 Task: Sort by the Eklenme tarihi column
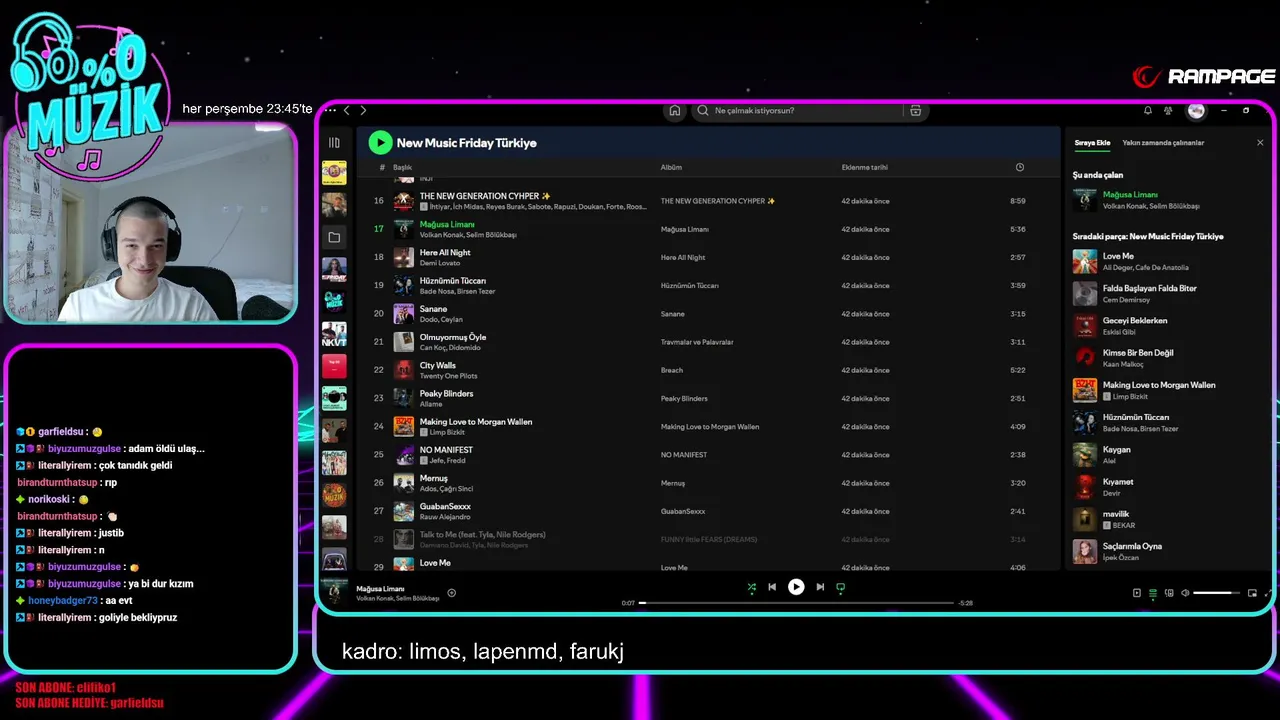[x=864, y=167]
